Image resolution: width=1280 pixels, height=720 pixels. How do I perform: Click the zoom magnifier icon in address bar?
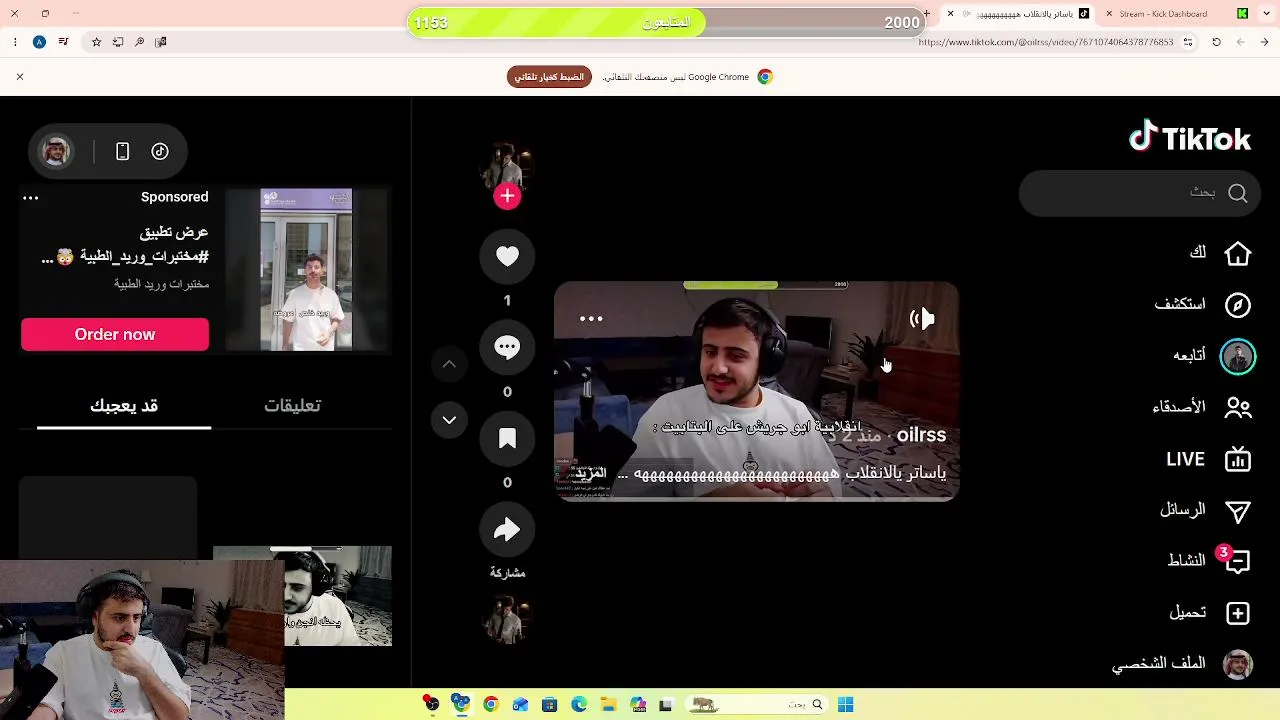pyautogui.click(x=139, y=42)
